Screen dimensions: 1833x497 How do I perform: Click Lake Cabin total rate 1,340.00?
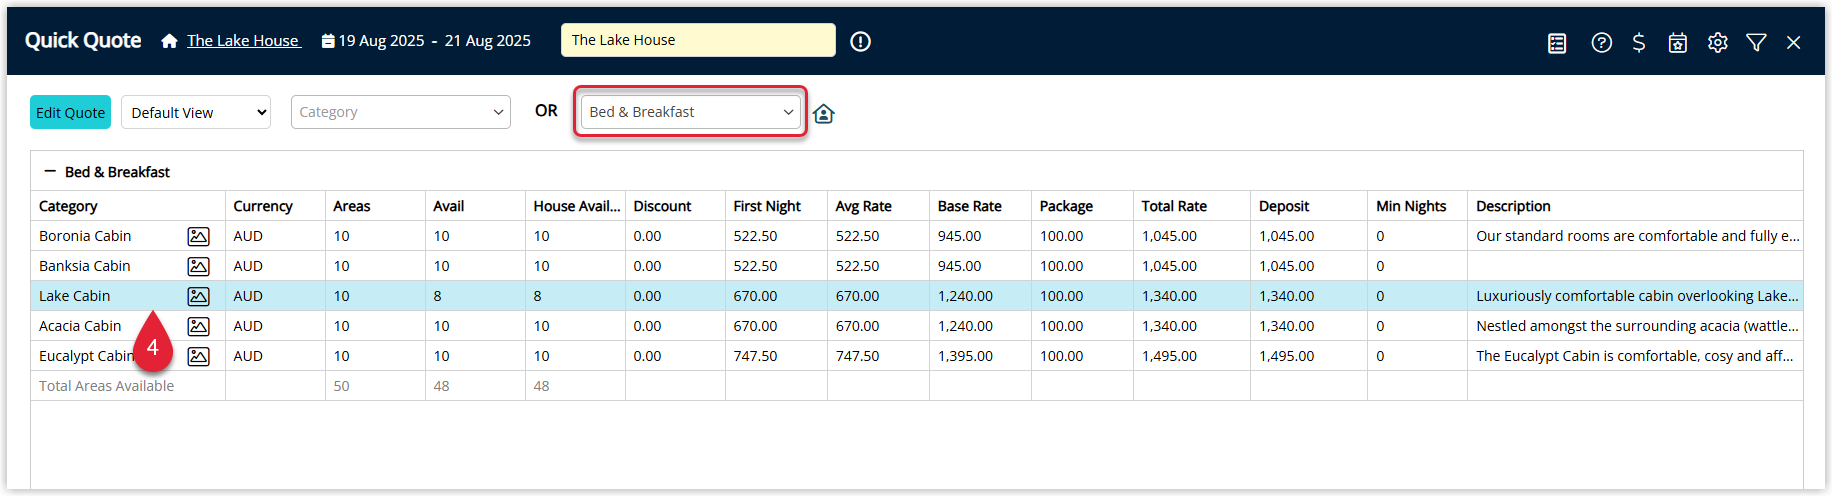(x=1169, y=296)
